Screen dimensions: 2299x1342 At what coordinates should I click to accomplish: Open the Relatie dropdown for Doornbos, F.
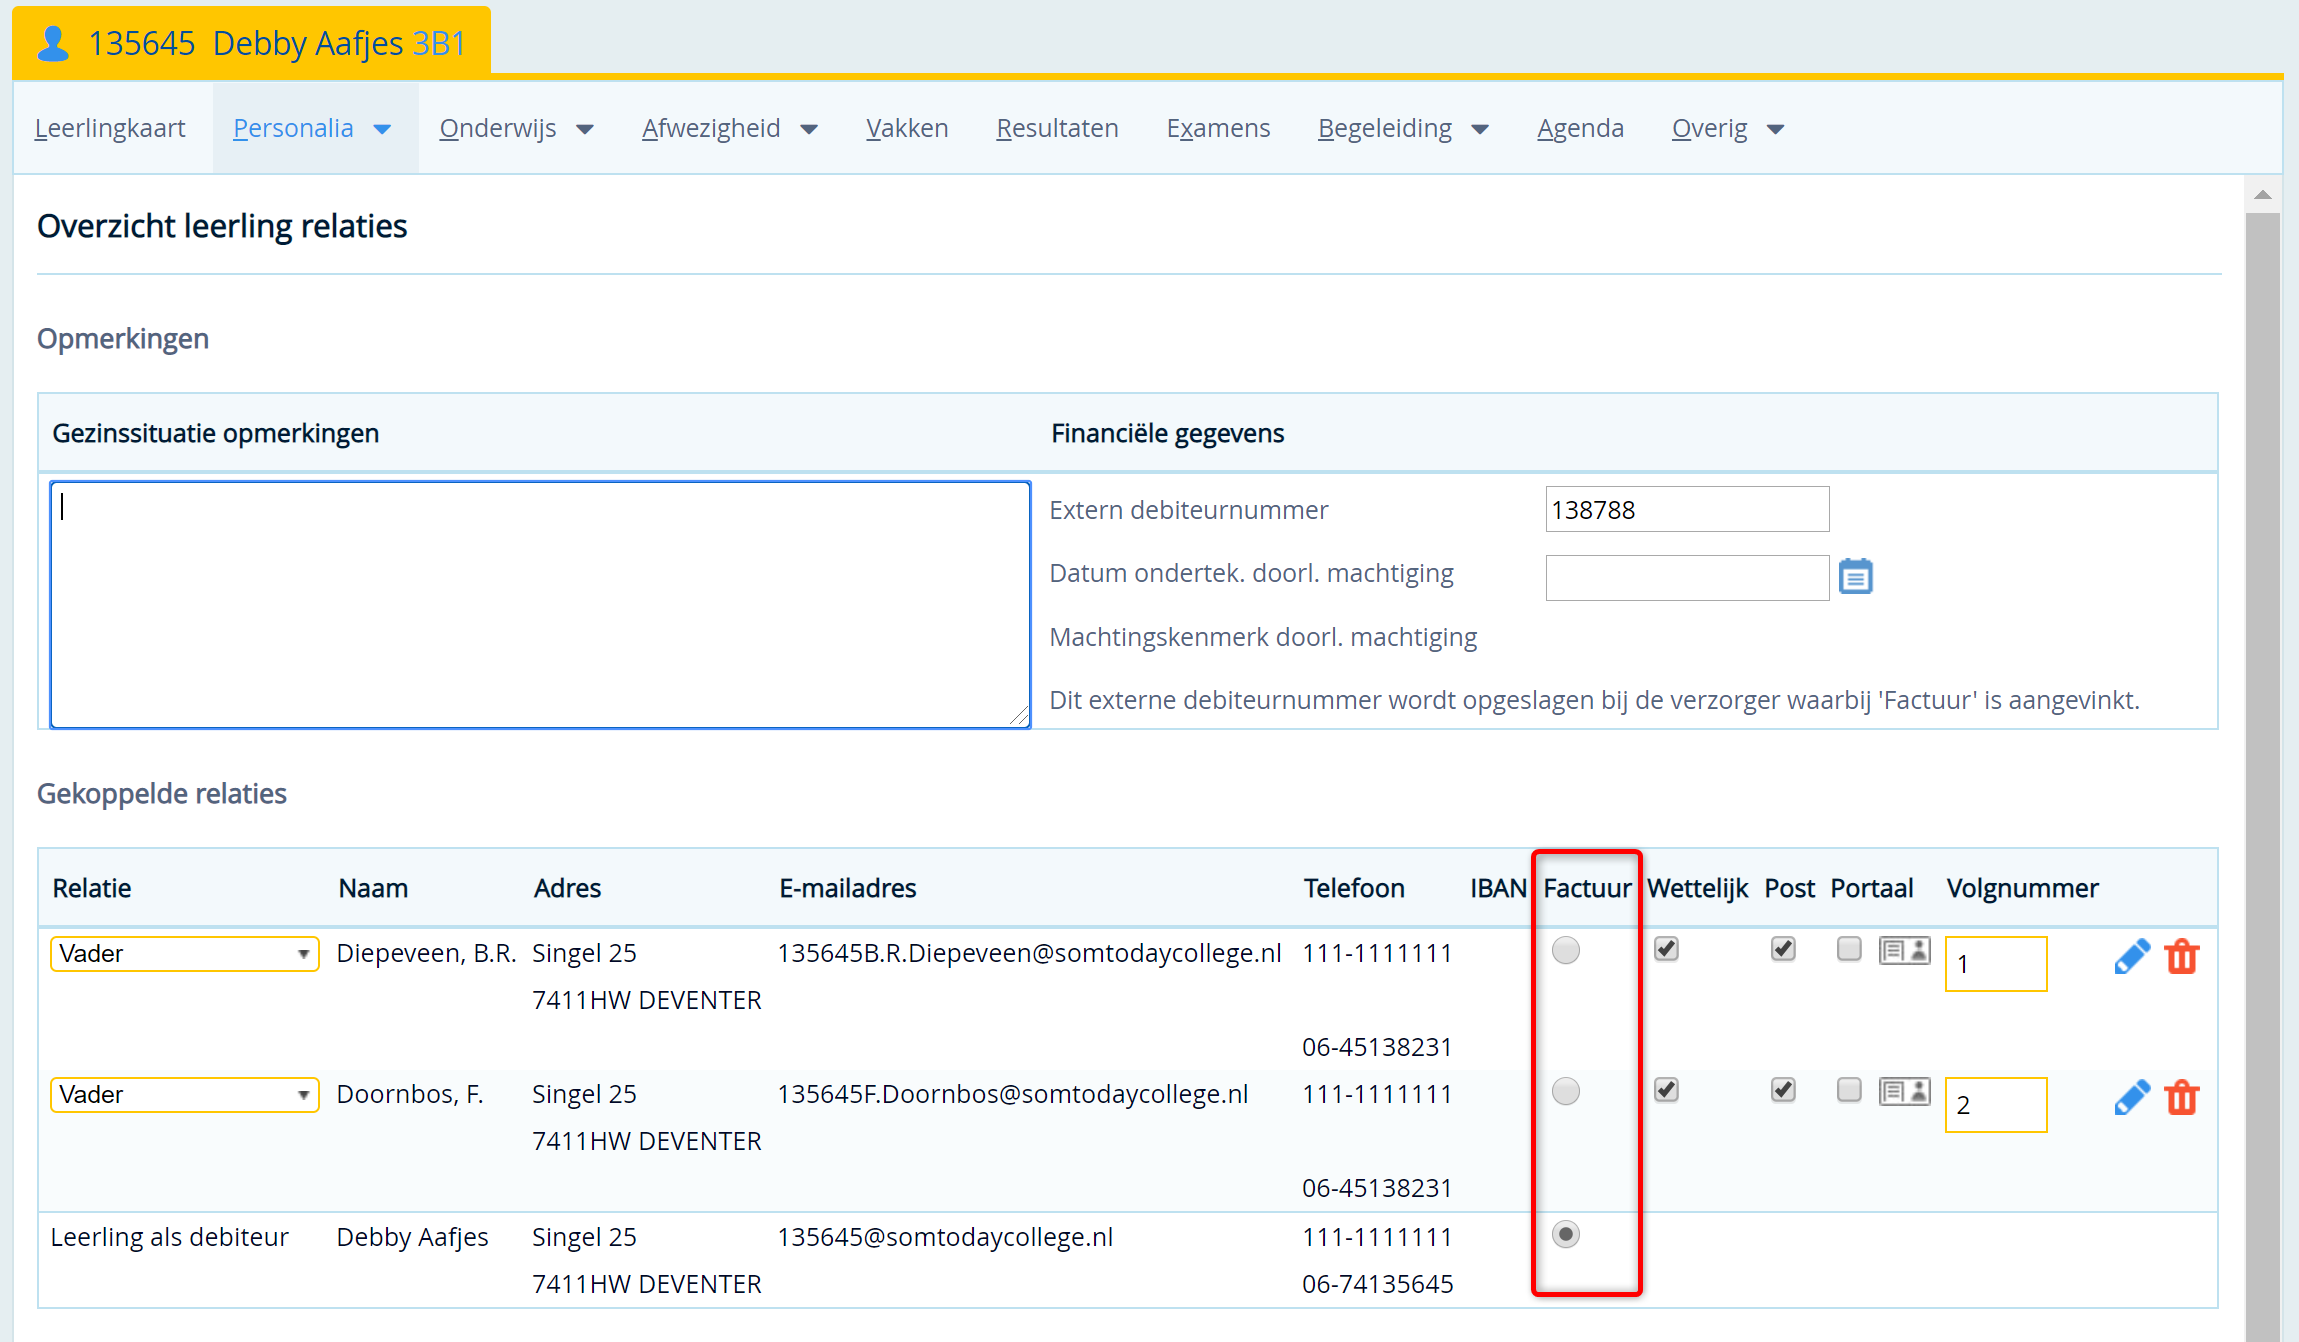[x=185, y=1095]
